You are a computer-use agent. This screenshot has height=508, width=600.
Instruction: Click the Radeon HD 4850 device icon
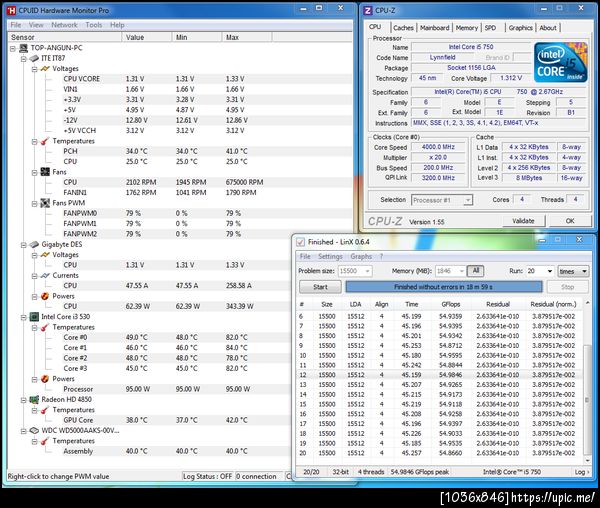click(x=33, y=400)
